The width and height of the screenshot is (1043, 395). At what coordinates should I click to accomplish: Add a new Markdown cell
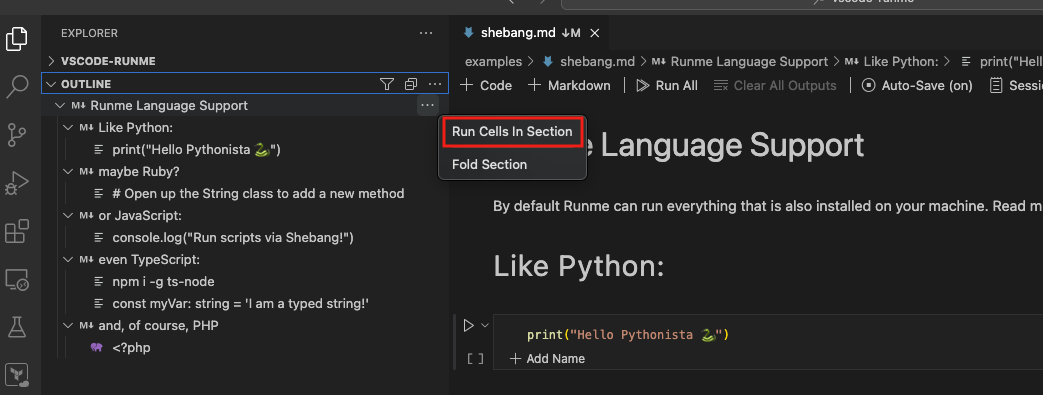pyautogui.click(x=569, y=85)
